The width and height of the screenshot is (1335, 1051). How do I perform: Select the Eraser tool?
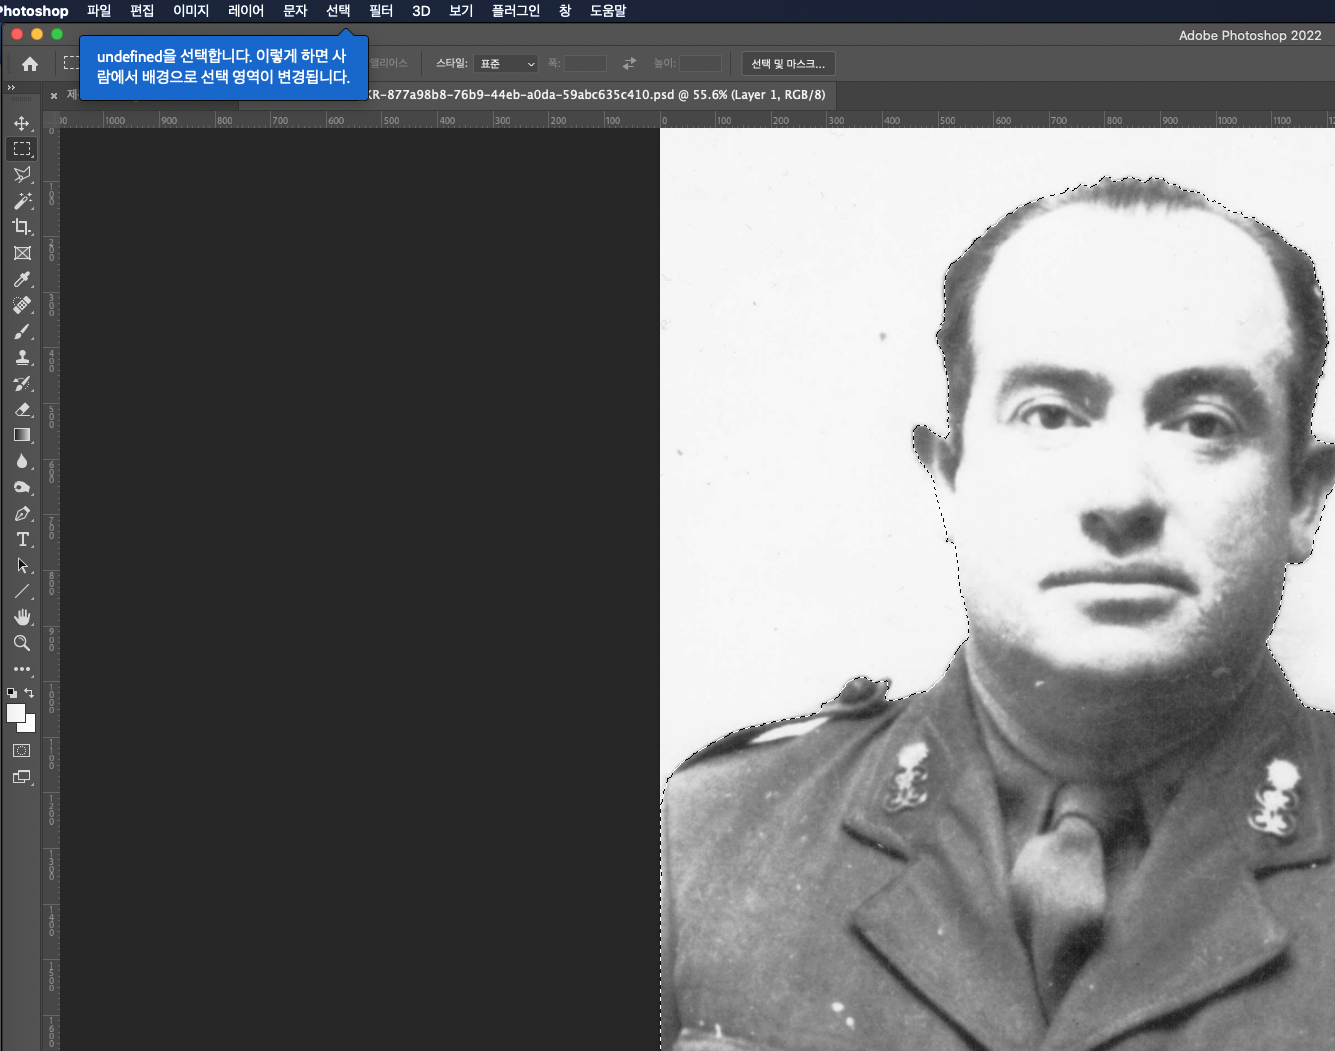[22, 409]
